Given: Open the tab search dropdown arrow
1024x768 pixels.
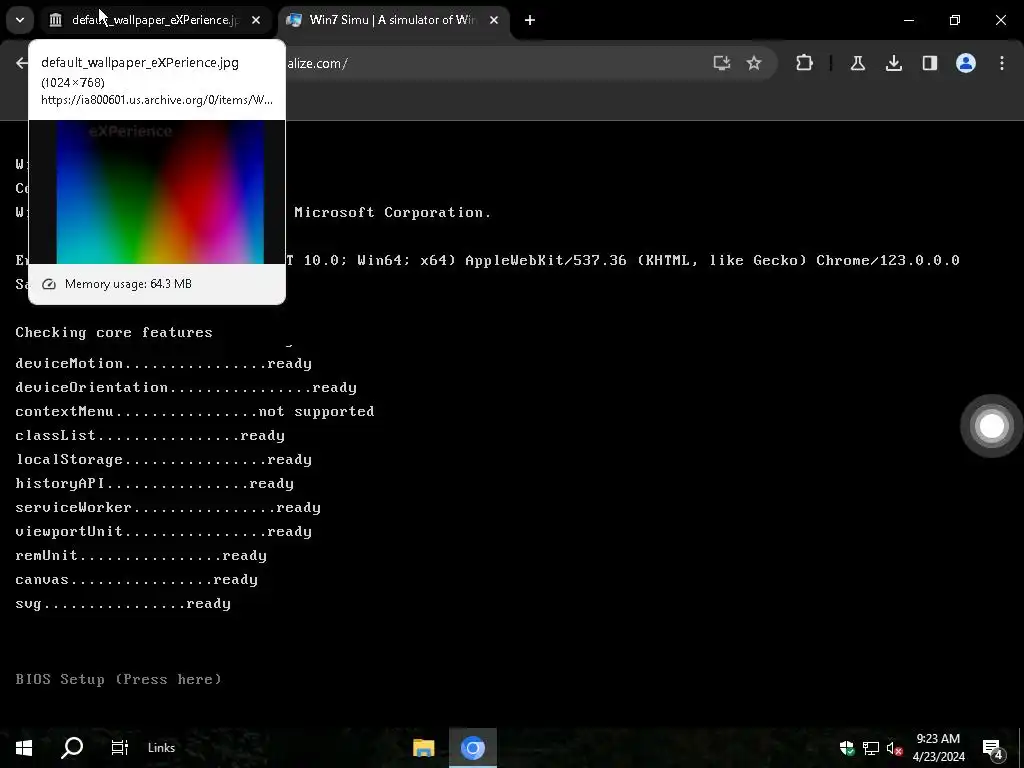Looking at the screenshot, I should point(20,20).
